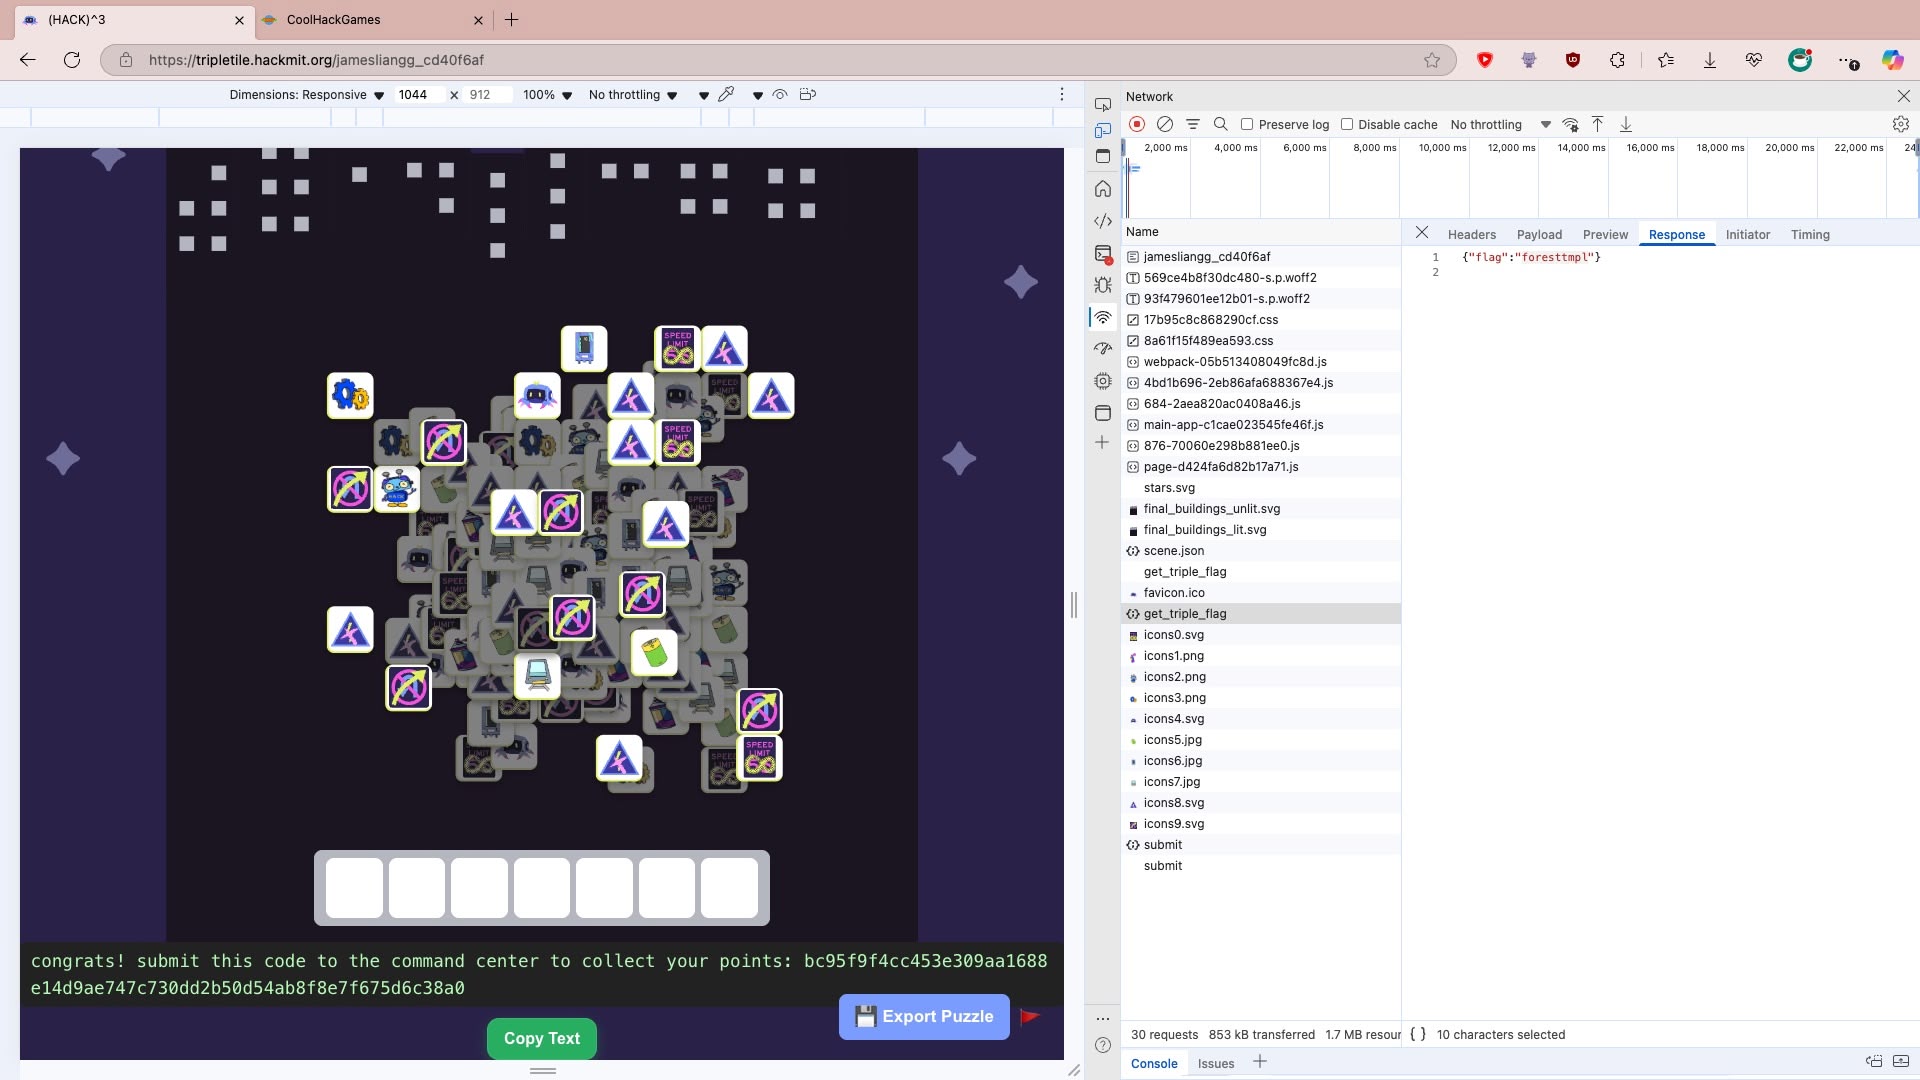Switch to Timing tab
This screenshot has width=1920, height=1080.
tap(1810, 234)
